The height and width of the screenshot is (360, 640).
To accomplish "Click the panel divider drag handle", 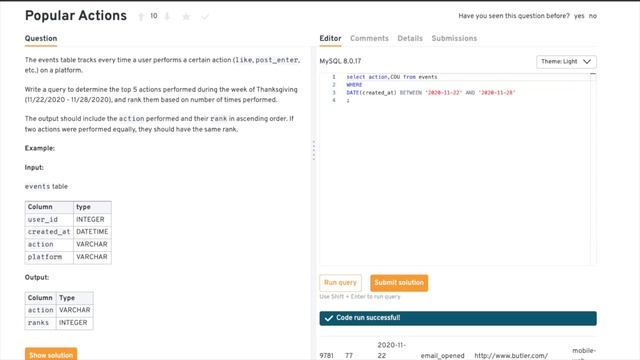I will [x=313, y=150].
